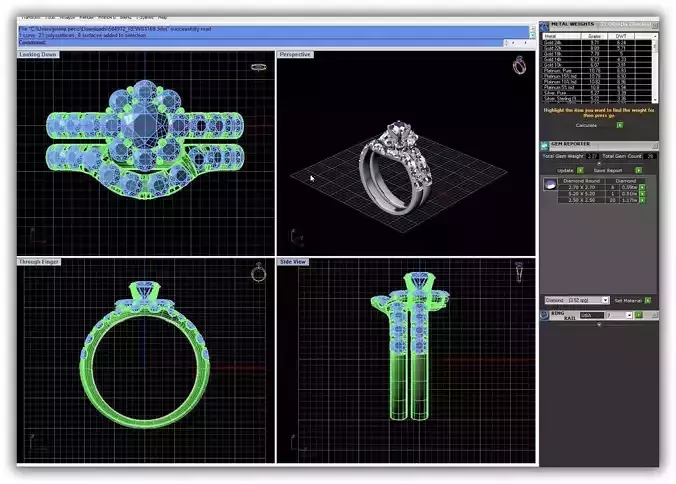Select the Perspective viewport label

click(x=295, y=54)
